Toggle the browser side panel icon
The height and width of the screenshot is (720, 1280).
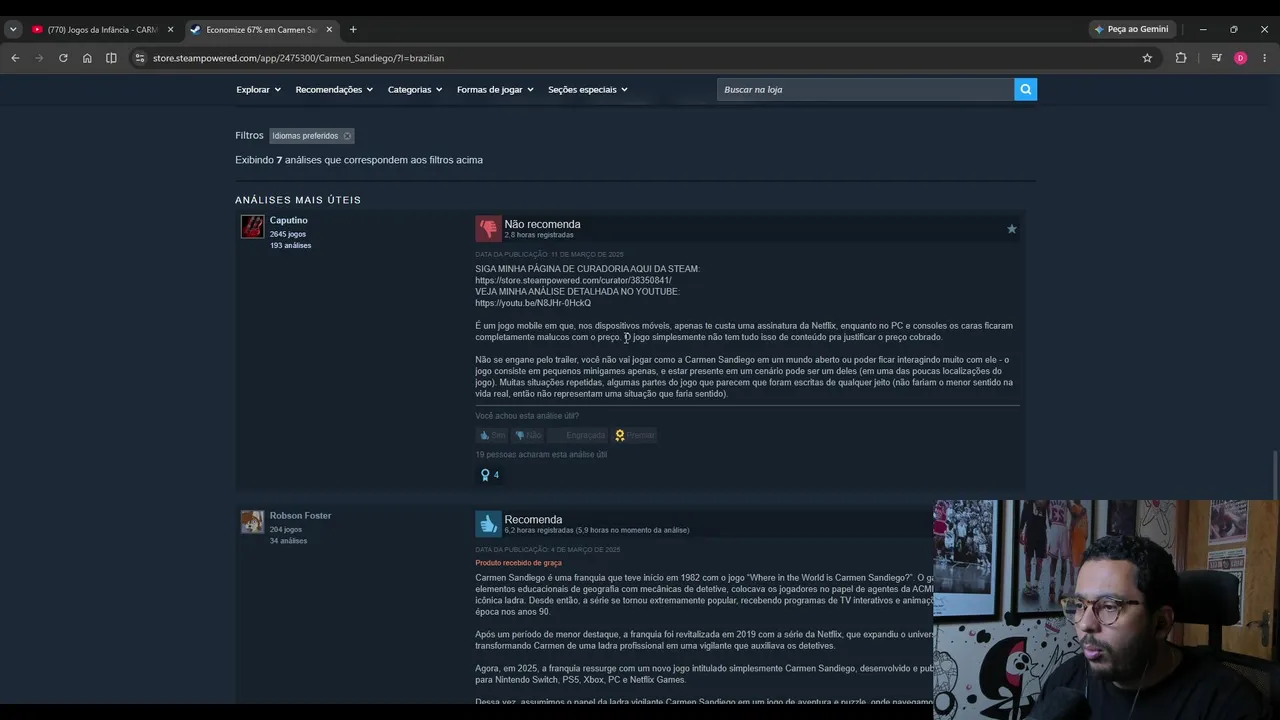(111, 58)
